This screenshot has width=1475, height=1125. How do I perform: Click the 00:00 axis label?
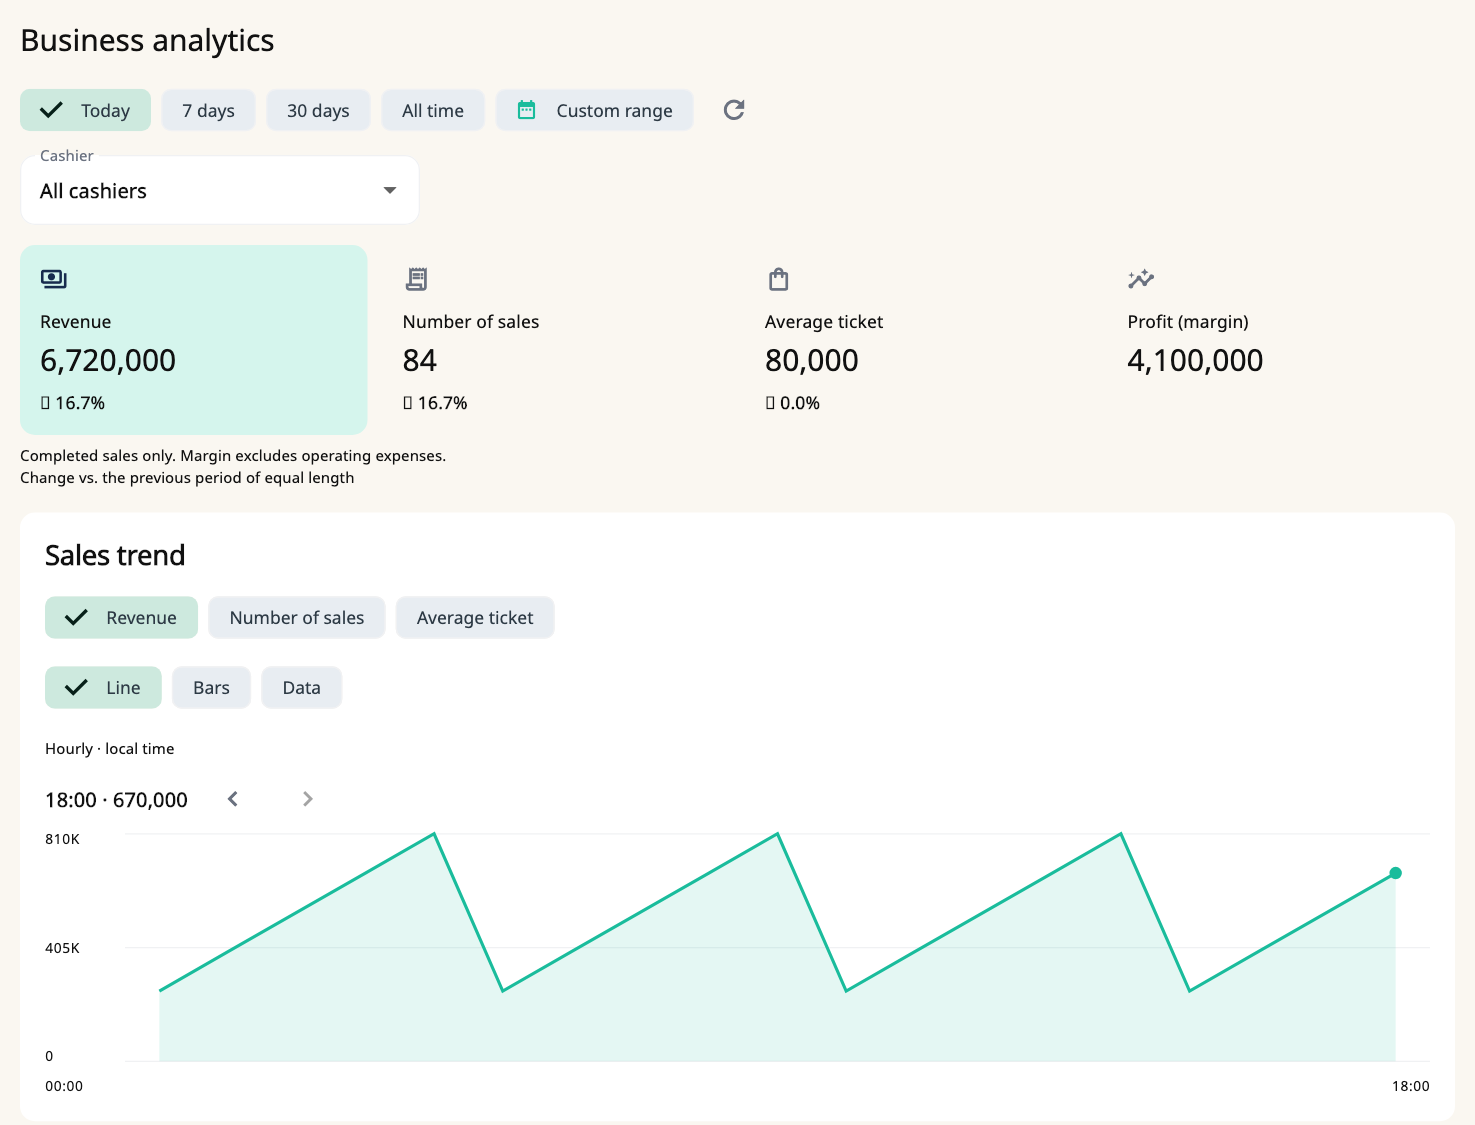coord(64,1086)
